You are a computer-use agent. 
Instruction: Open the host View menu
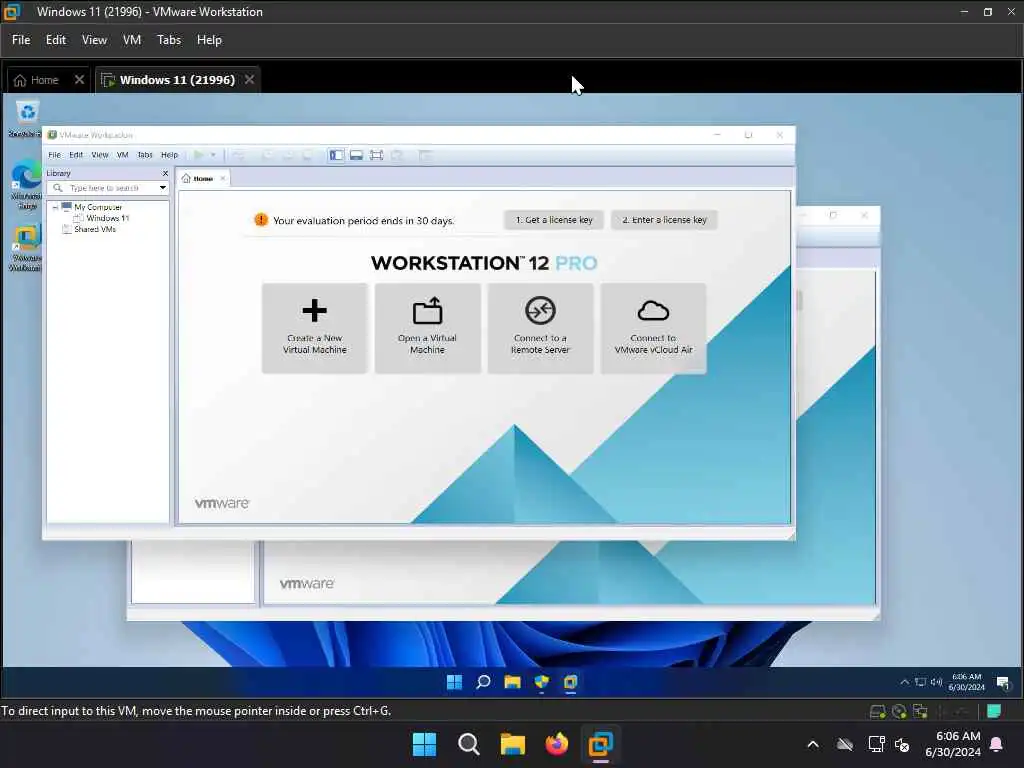coord(94,40)
